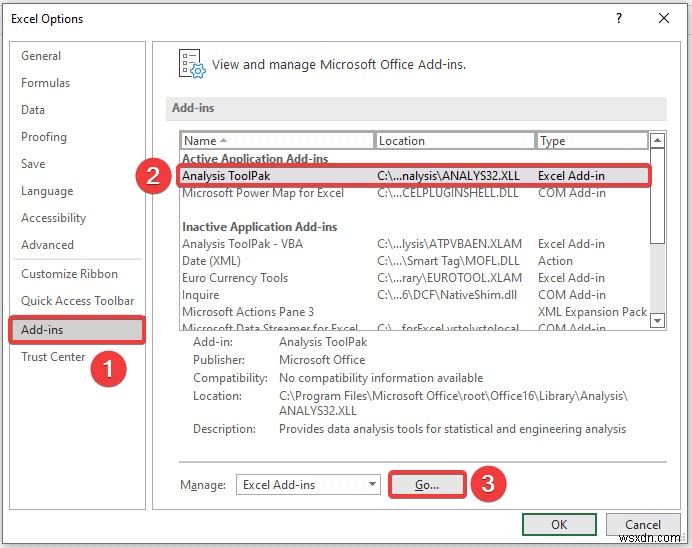692x548 pixels.
Task: Click the EUROTOOL.XLAM location cell
Action: [449, 278]
